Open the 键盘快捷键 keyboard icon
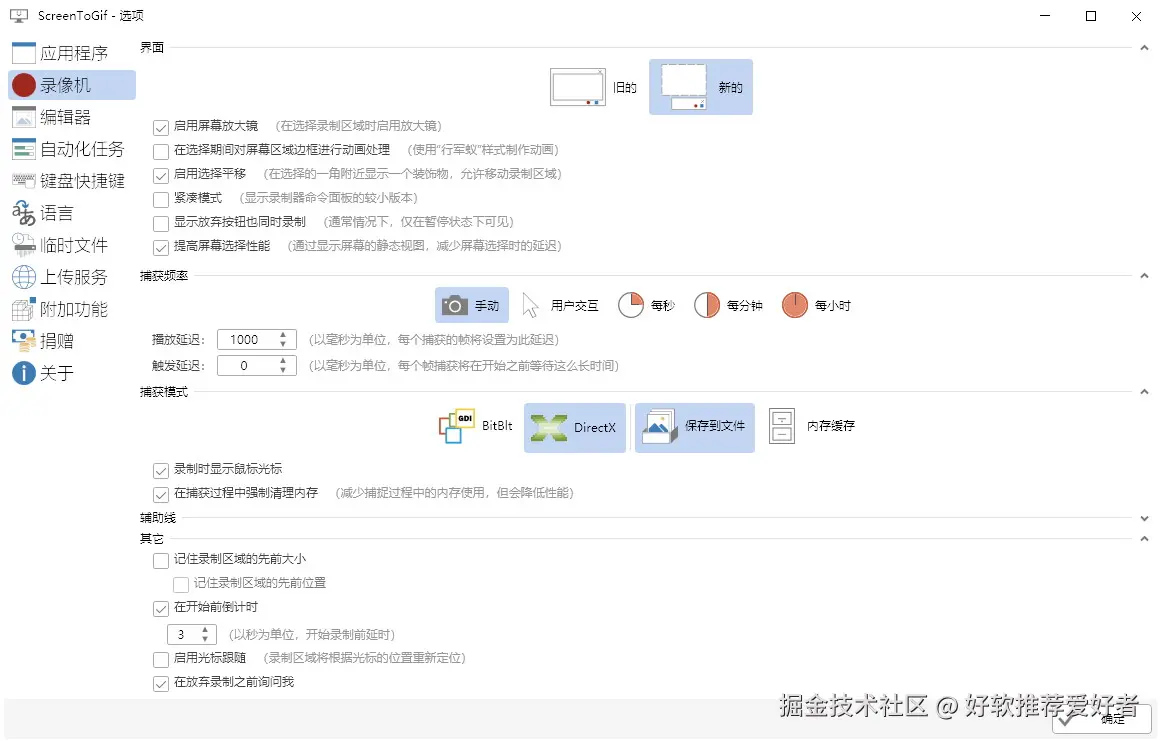The height and width of the screenshot is (741, 1161). 24,181
